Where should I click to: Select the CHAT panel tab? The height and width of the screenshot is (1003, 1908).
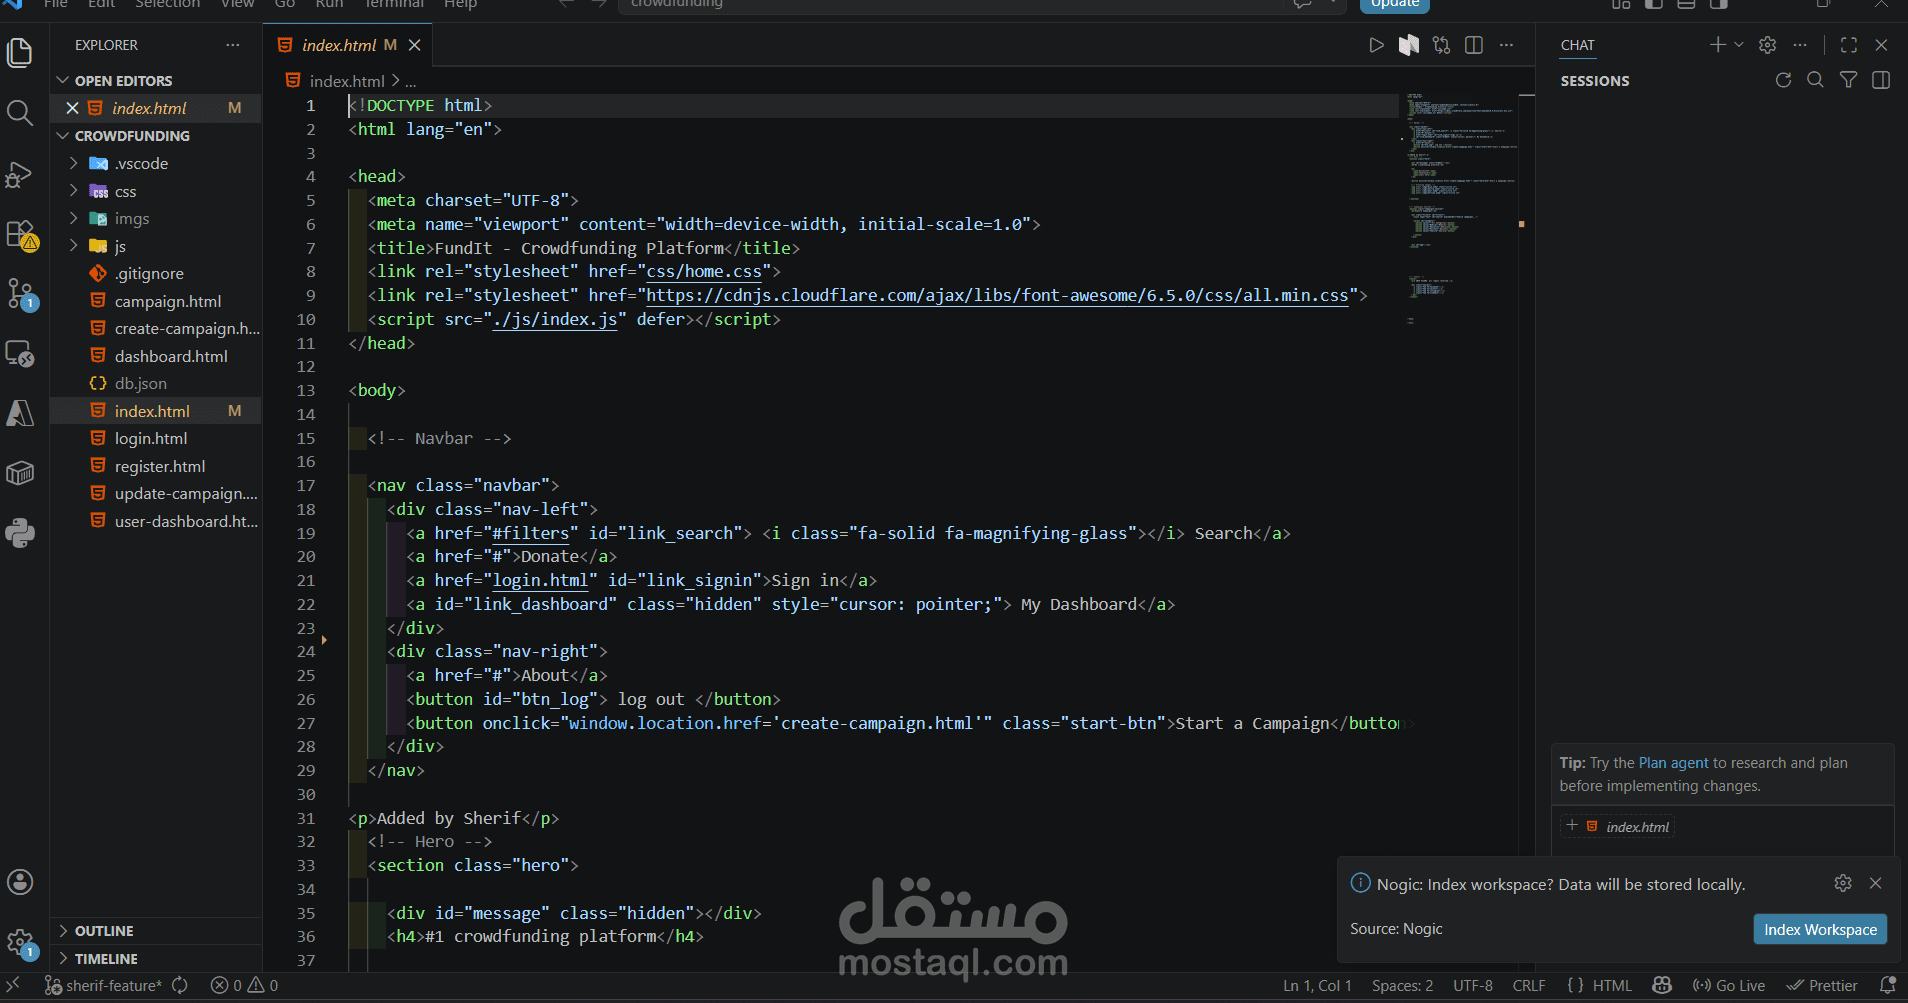1577,45
